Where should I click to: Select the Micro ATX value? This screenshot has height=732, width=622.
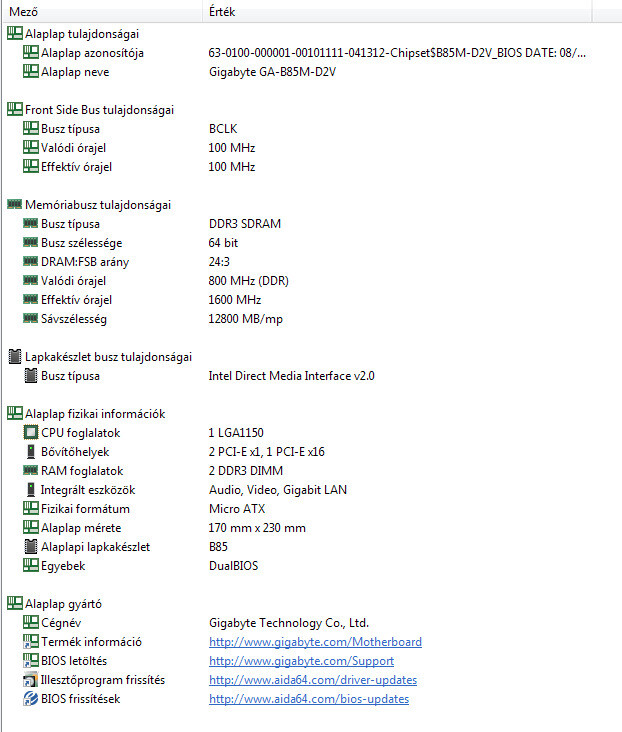(237, 509)
